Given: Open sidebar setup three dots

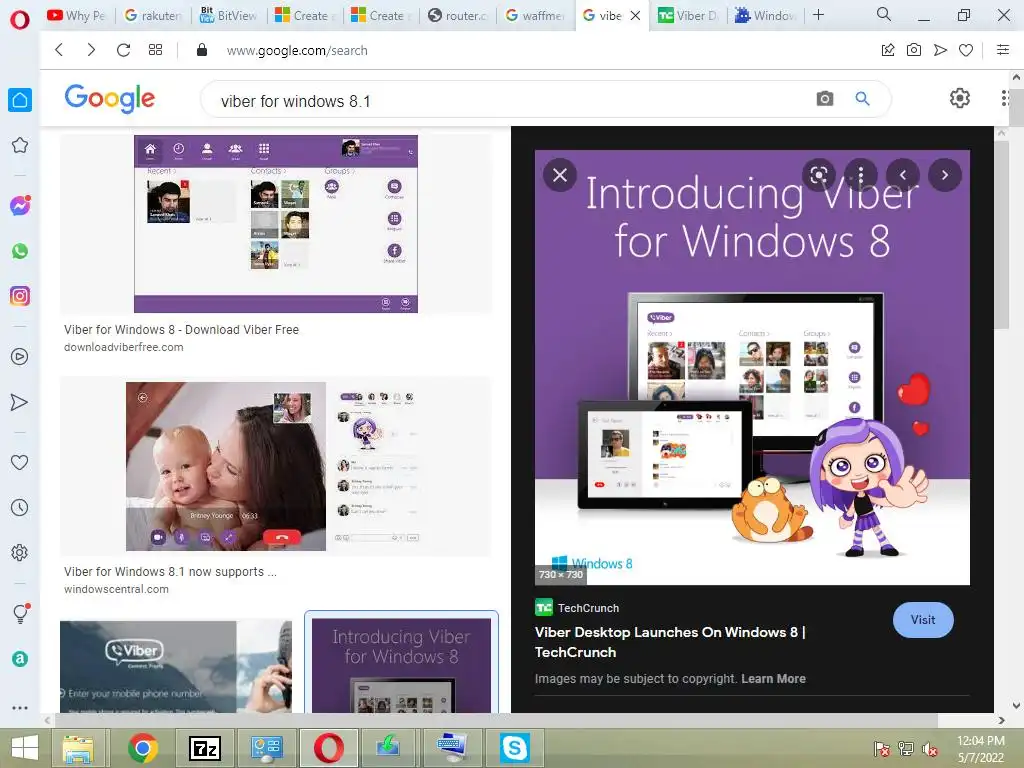Looking at the screenshot, I should [x=20, y=707].
